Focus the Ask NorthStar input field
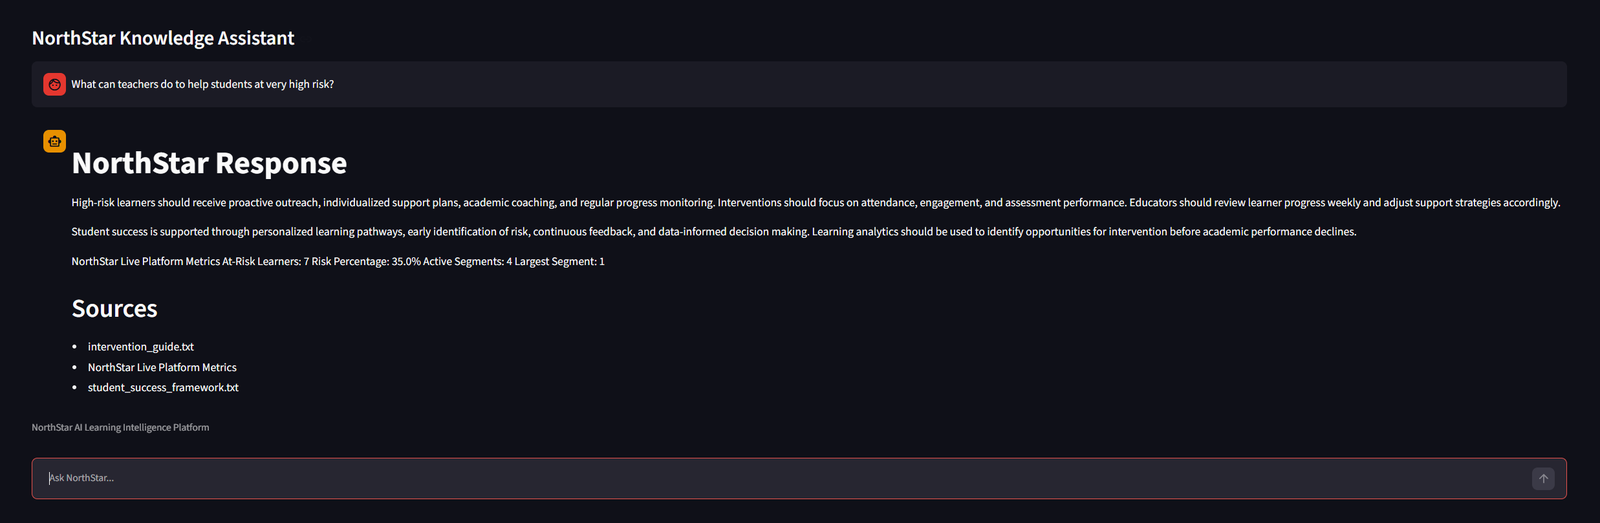 coord(788,478)
